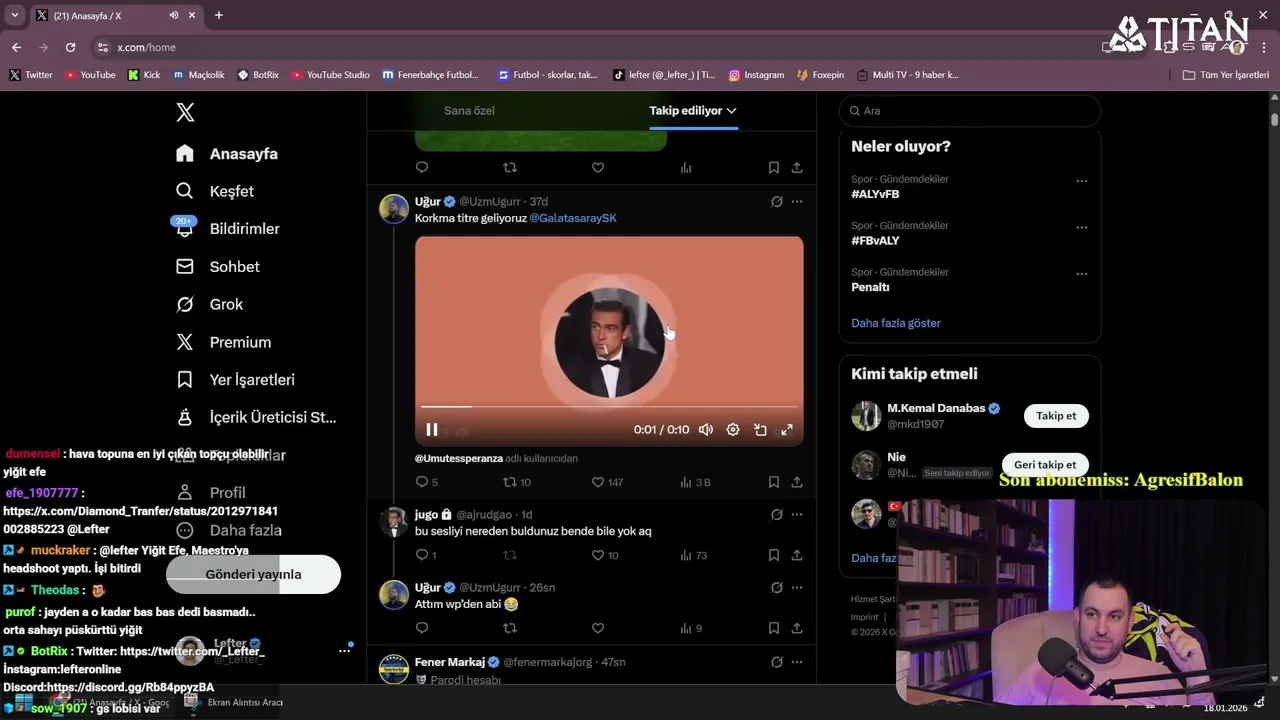This screenshot has height=720, width=1280.
Task: Share the Korkma titre geliyoruz post
Action: coord(797,482)
